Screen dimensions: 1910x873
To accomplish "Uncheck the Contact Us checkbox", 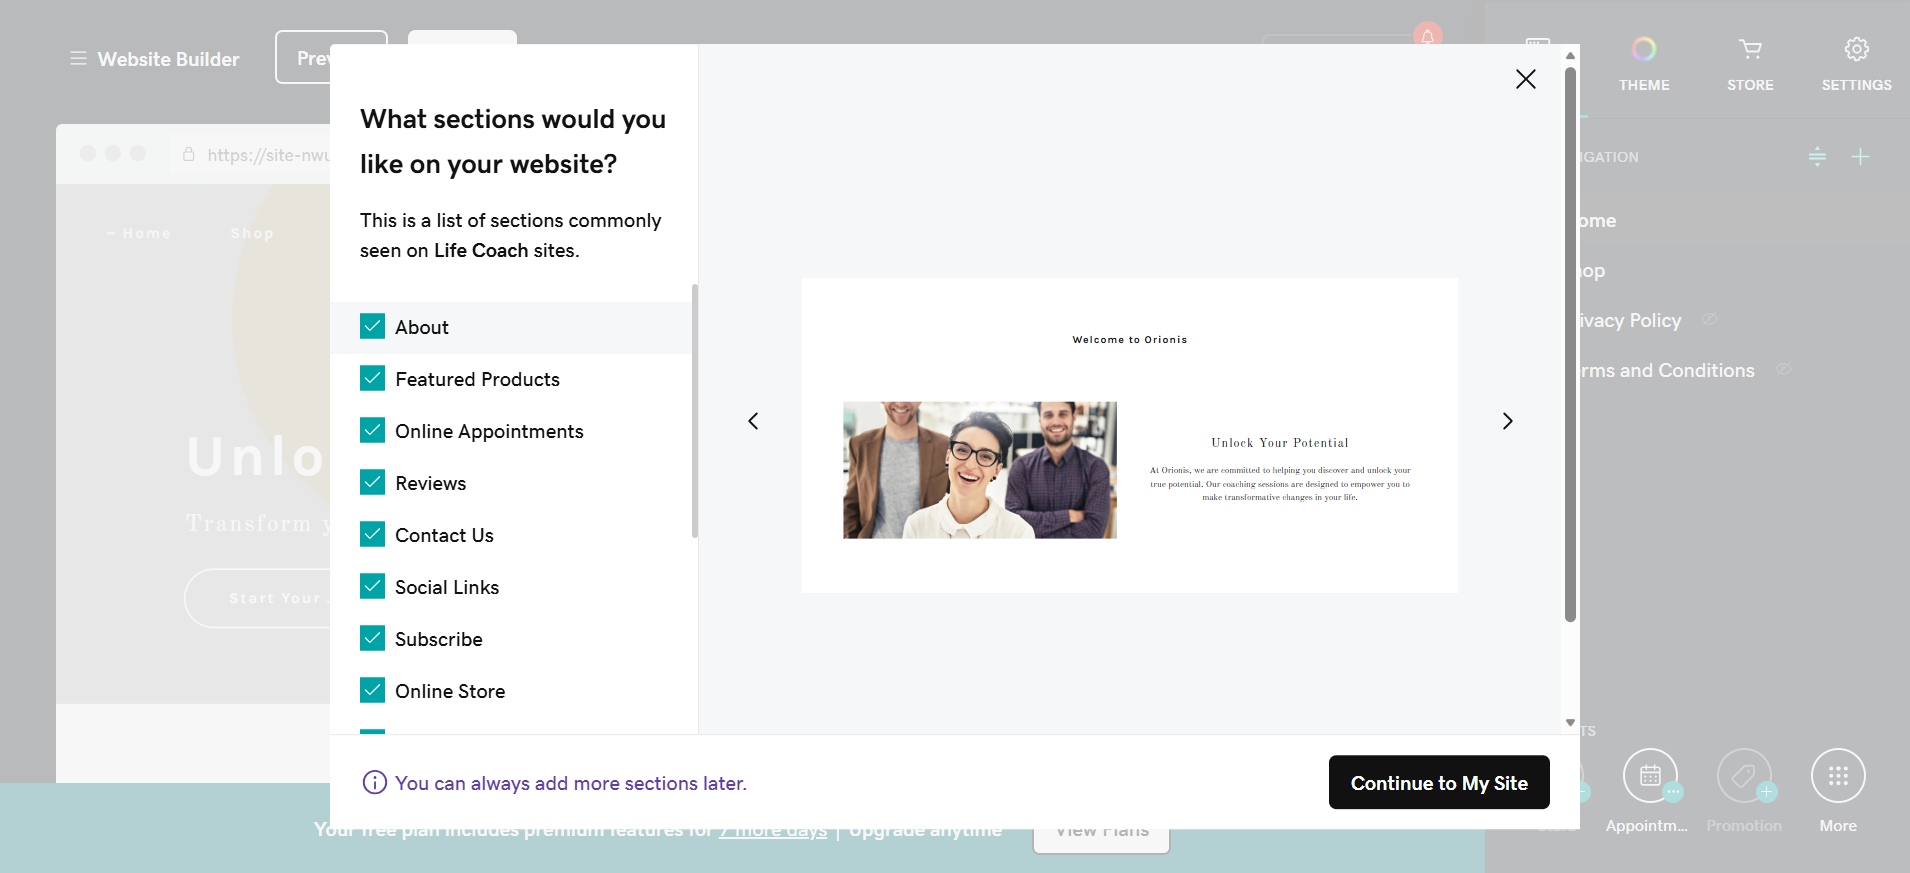I will point(372,534).
